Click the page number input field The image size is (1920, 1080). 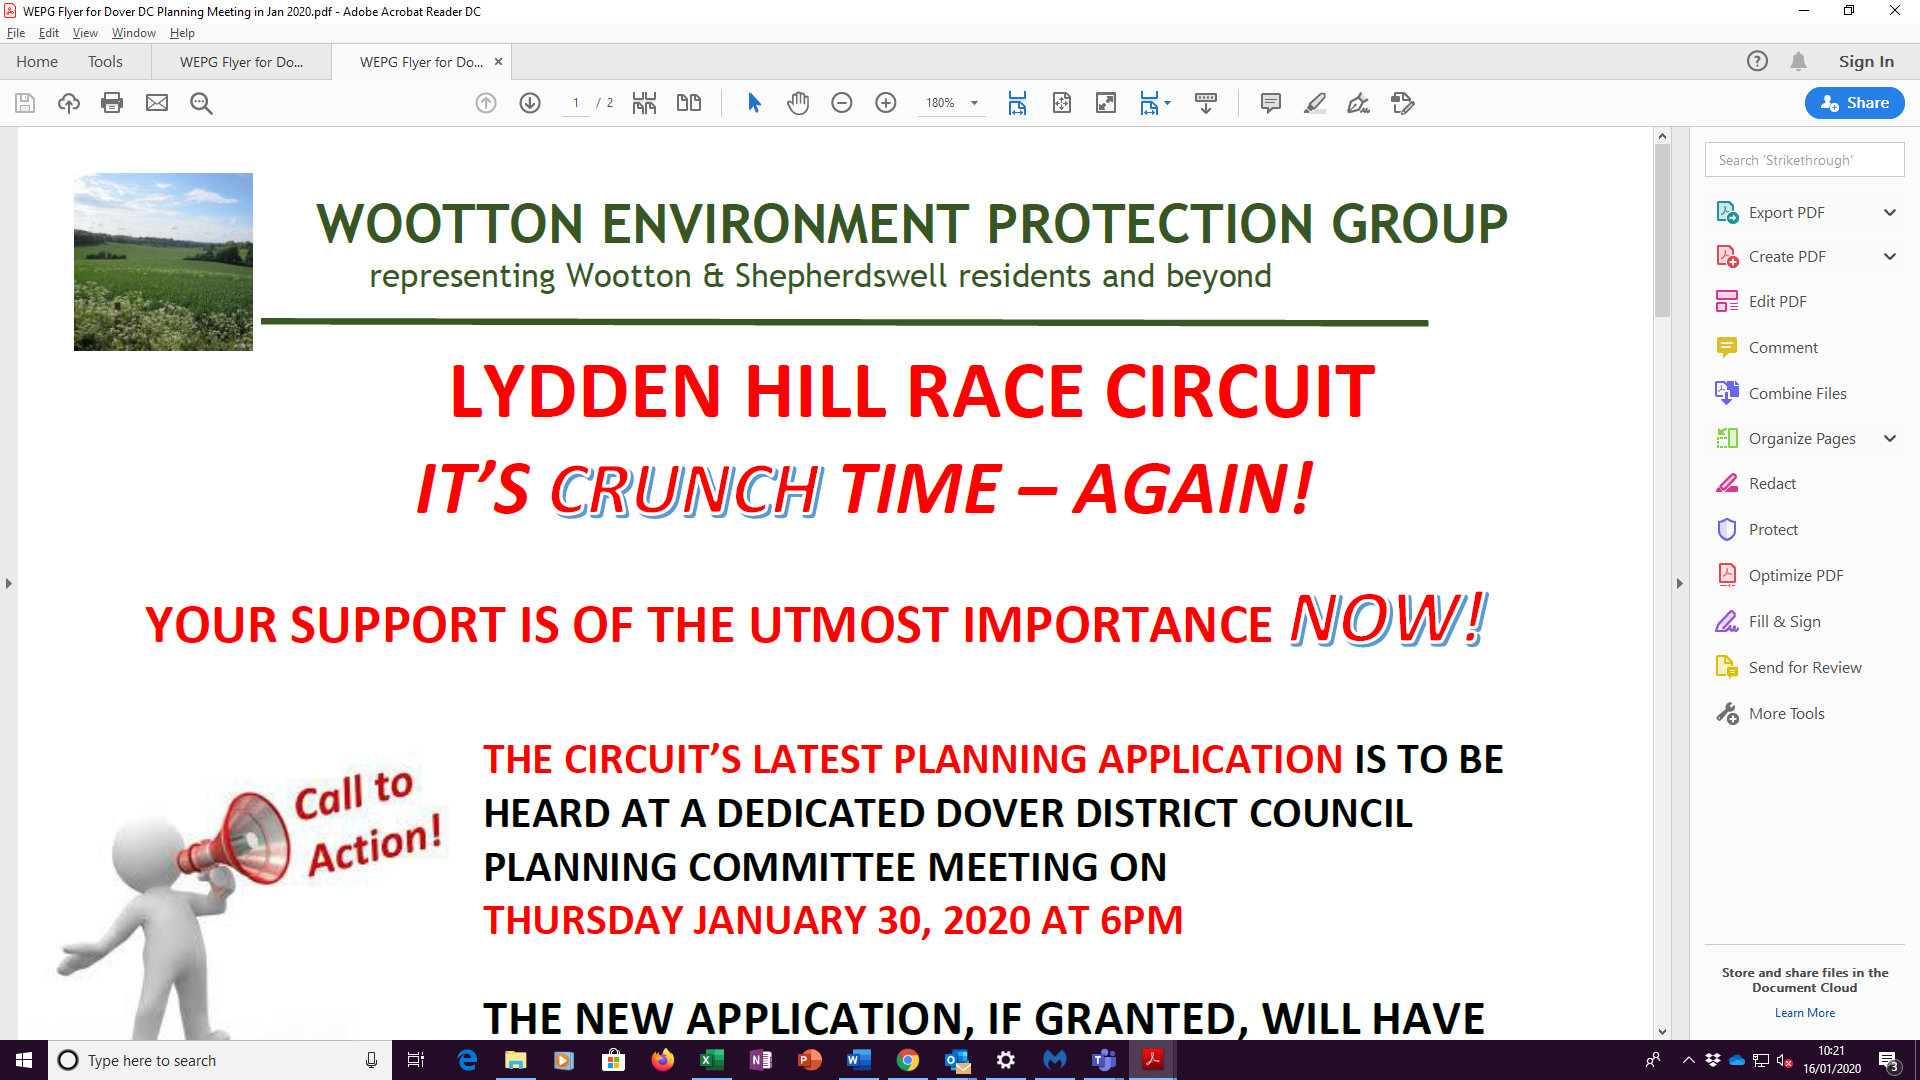(x=575, y=103)
